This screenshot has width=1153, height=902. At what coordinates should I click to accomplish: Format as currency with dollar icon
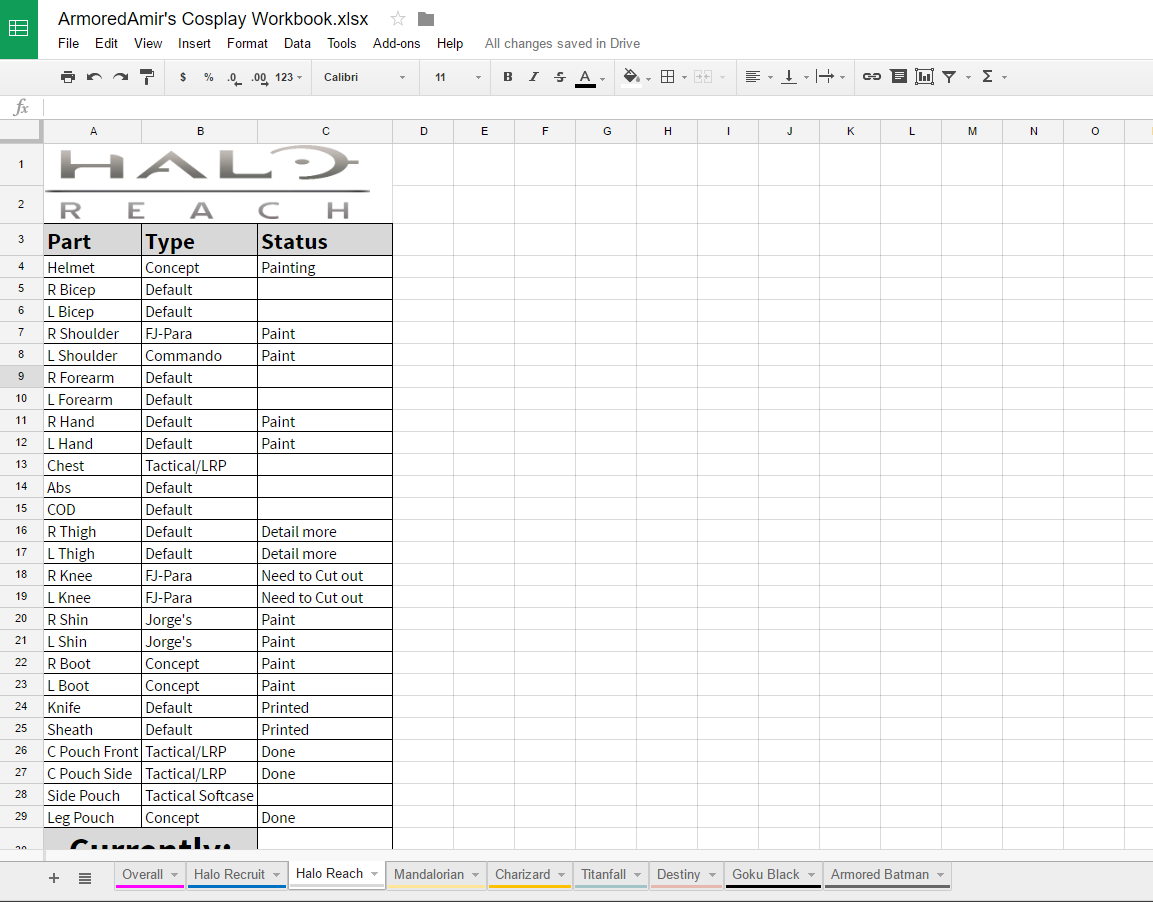(x=182, y=77)
